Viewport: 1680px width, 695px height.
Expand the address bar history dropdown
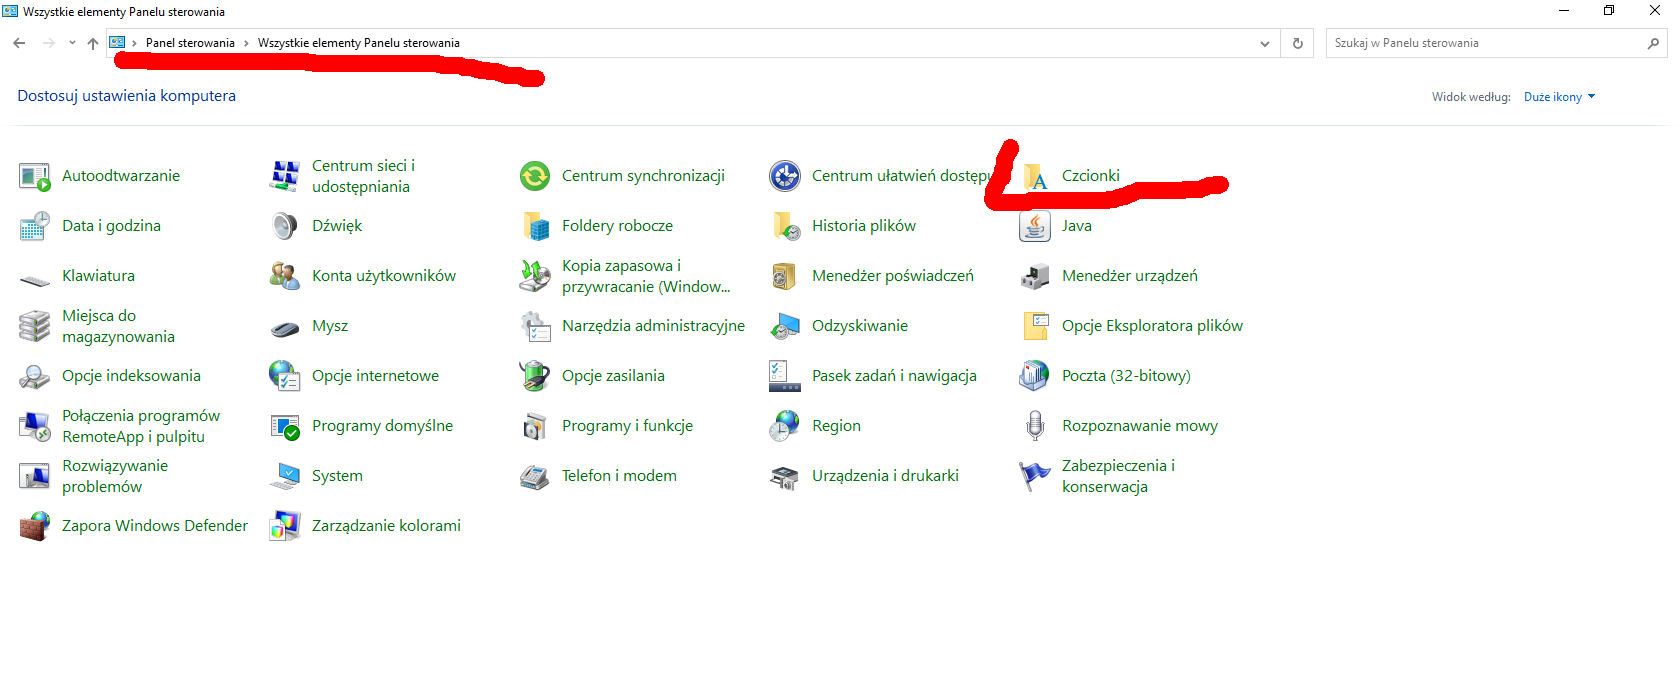pos(1265,43)
